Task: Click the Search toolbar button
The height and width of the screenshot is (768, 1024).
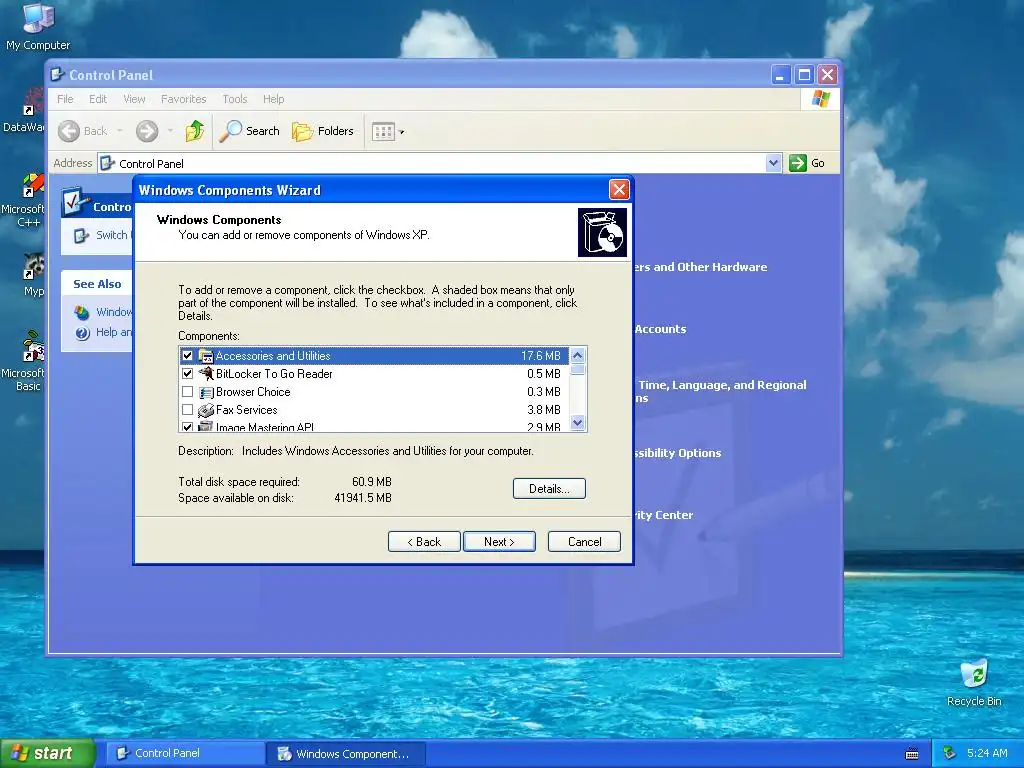Action: pos(249,131)
